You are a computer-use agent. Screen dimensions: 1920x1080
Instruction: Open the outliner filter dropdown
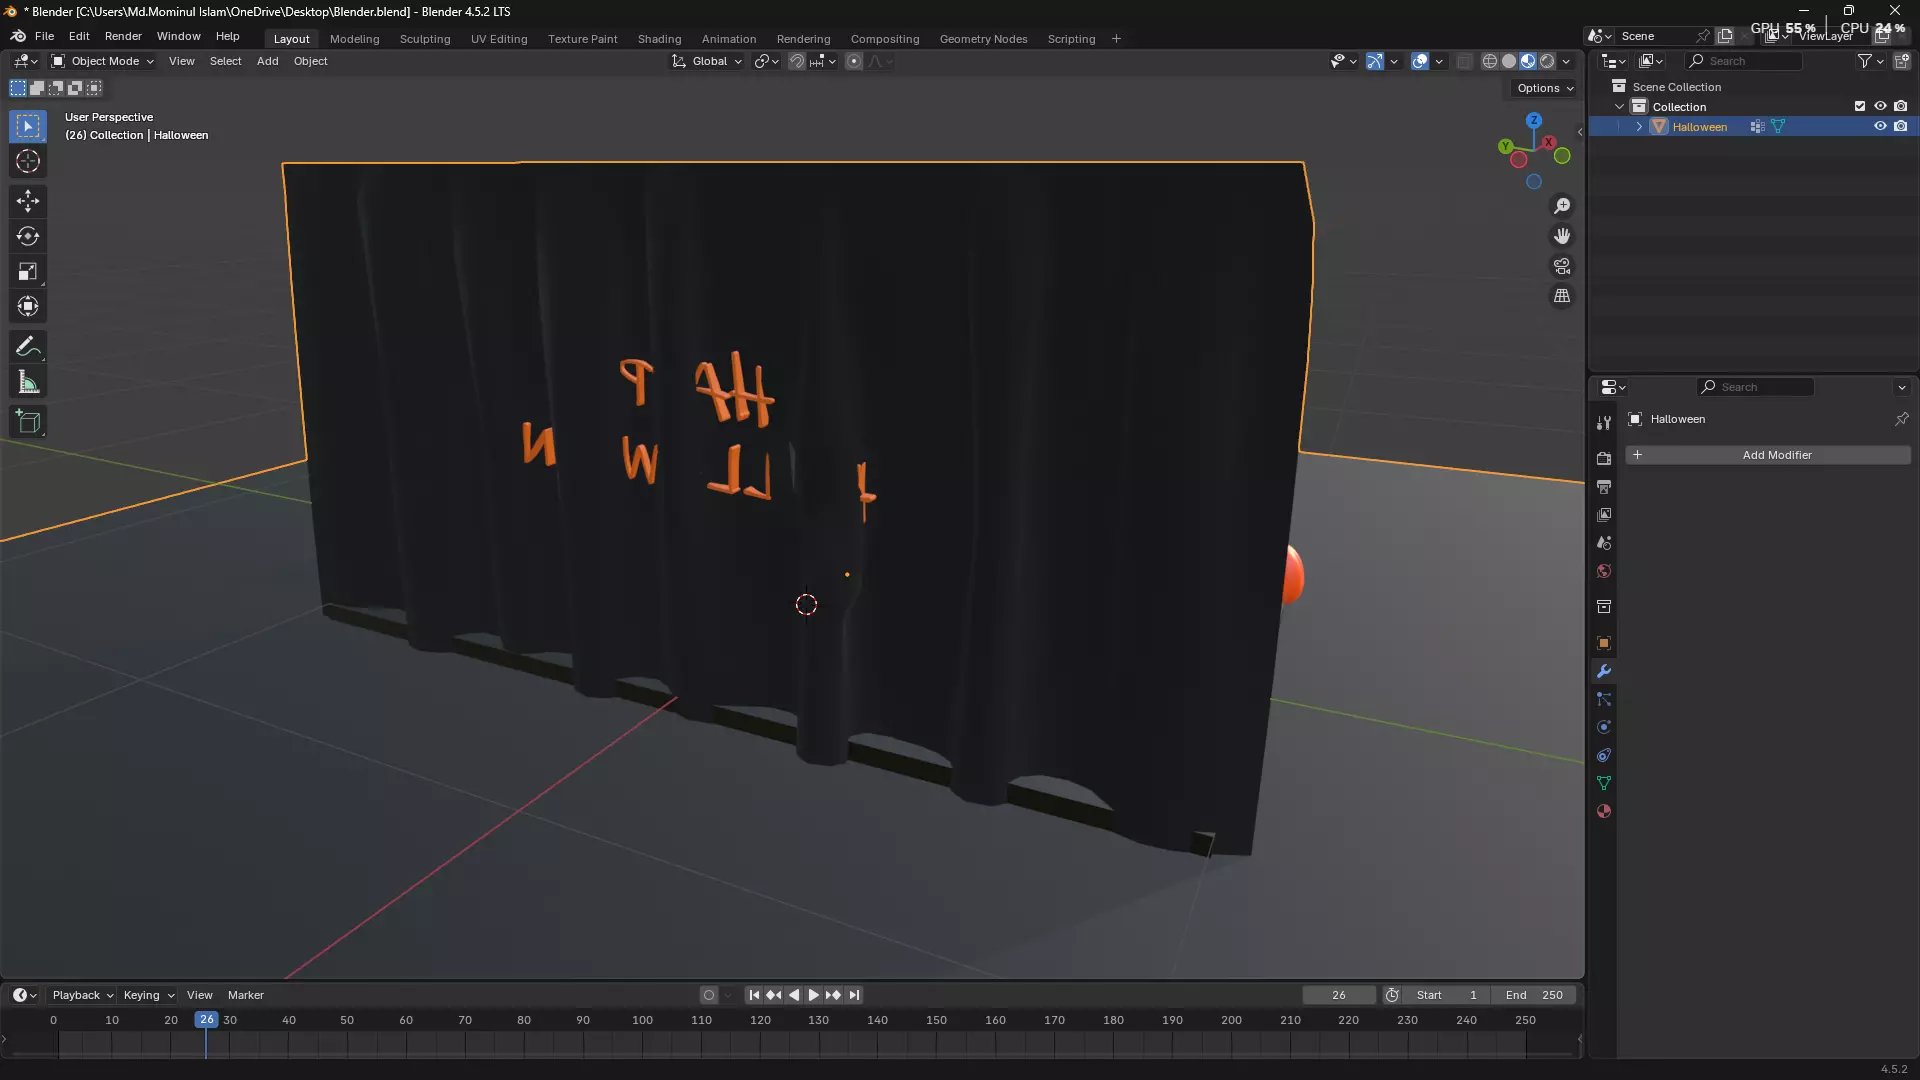pyautogui.click(x=1870, y=61)
